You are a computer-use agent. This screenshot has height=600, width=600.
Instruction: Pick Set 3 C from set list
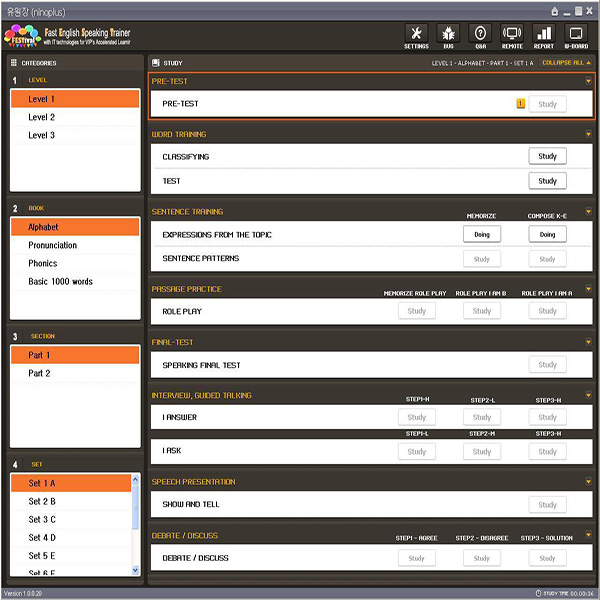(42, 519)
